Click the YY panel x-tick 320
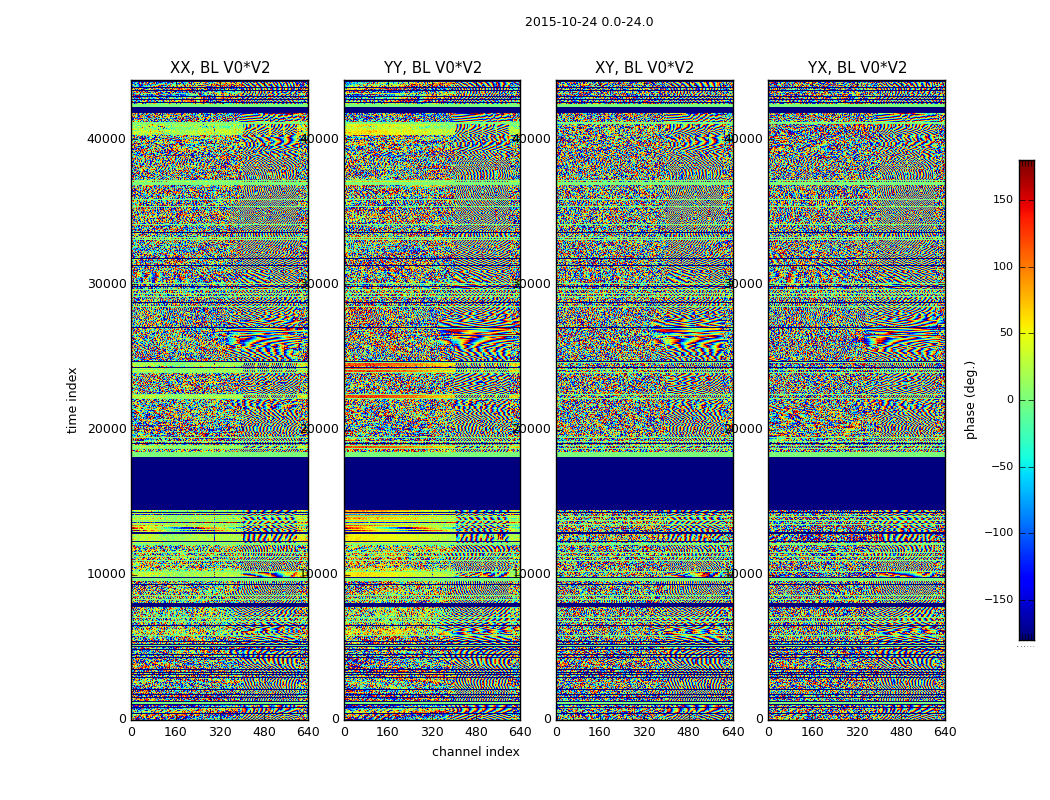Screen dimensions: 1050x800 (x=432, y=732)
